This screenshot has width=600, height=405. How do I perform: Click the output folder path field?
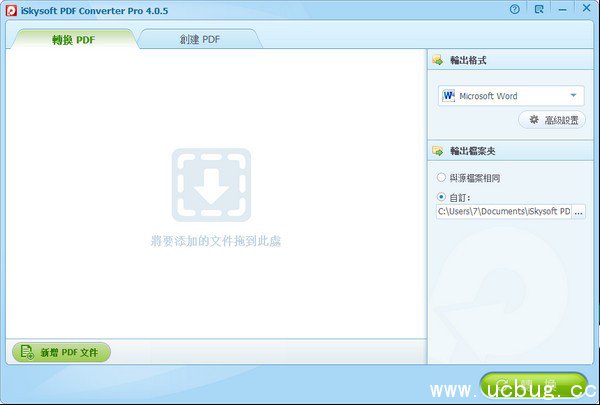tap(503, 212)
